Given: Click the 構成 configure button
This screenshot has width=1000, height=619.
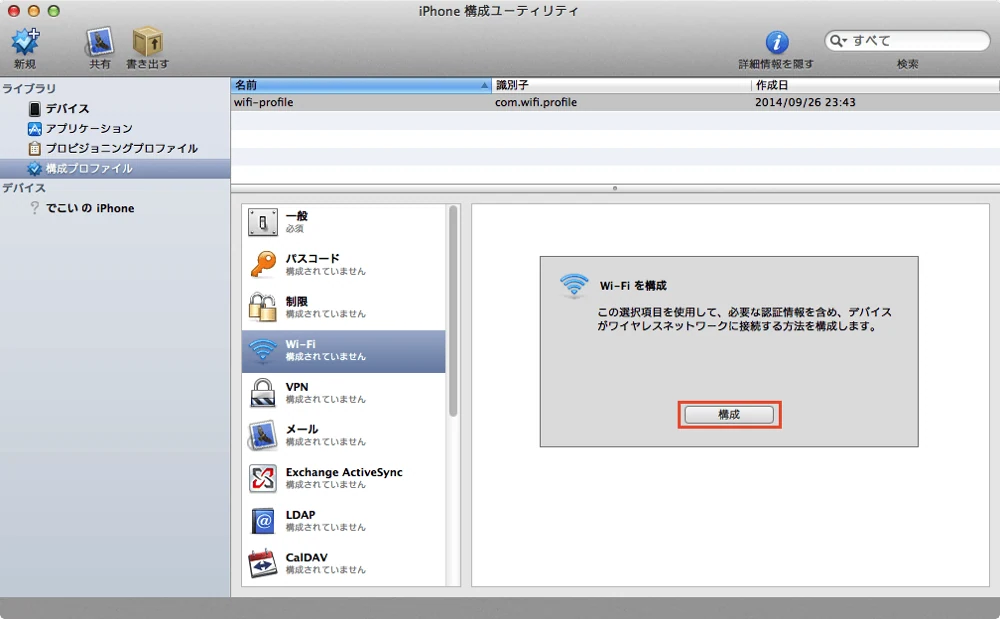Looking at the screenshot, I should point(729,414).
